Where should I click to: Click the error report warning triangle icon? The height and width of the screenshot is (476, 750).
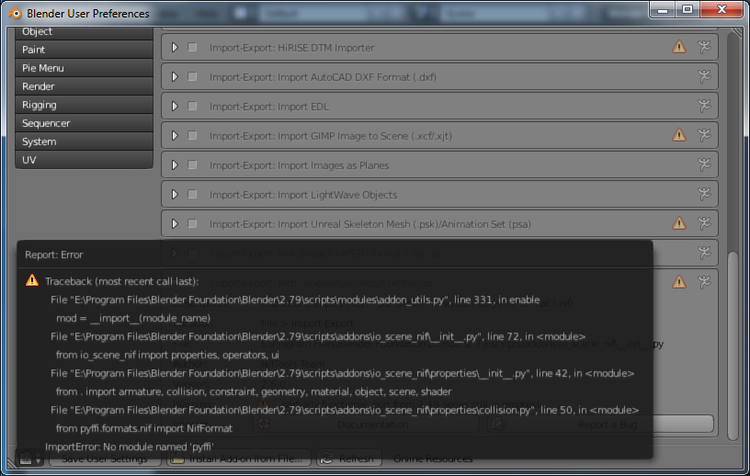(32, 280)
